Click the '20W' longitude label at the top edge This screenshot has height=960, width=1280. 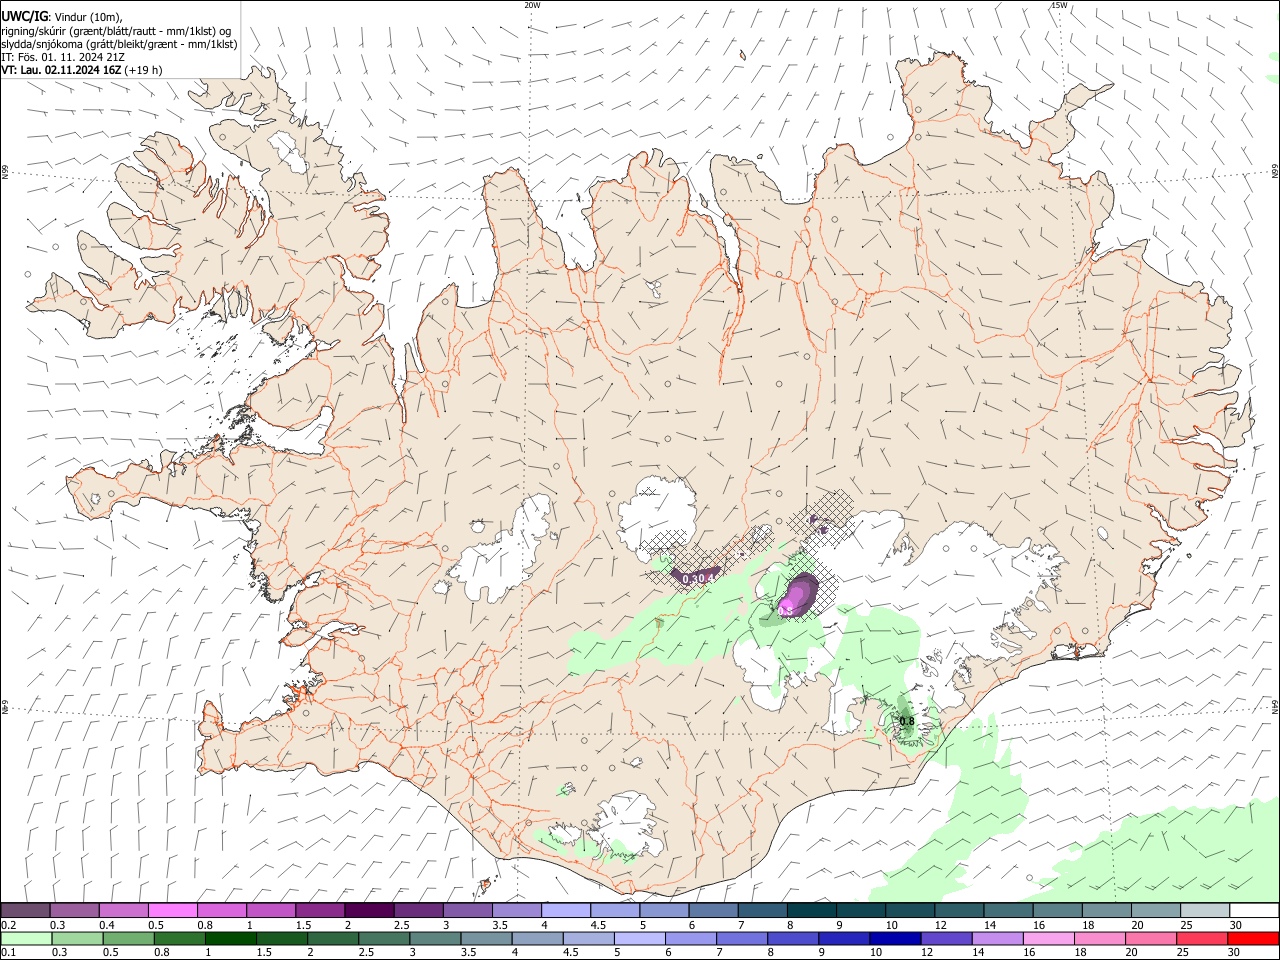click(x=532, y=5)
